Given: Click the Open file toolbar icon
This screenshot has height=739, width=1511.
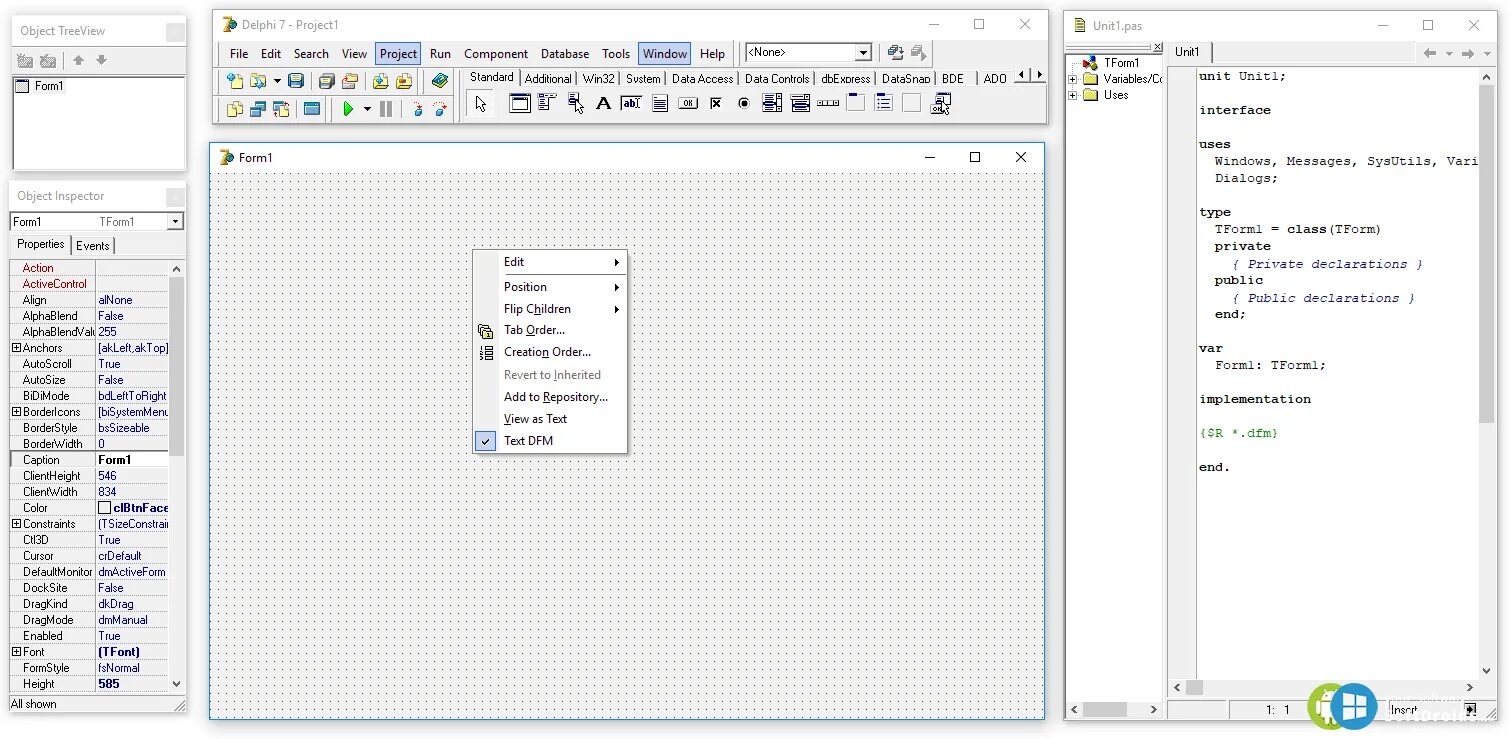Looking at the screenshot, I should [258, 81].
